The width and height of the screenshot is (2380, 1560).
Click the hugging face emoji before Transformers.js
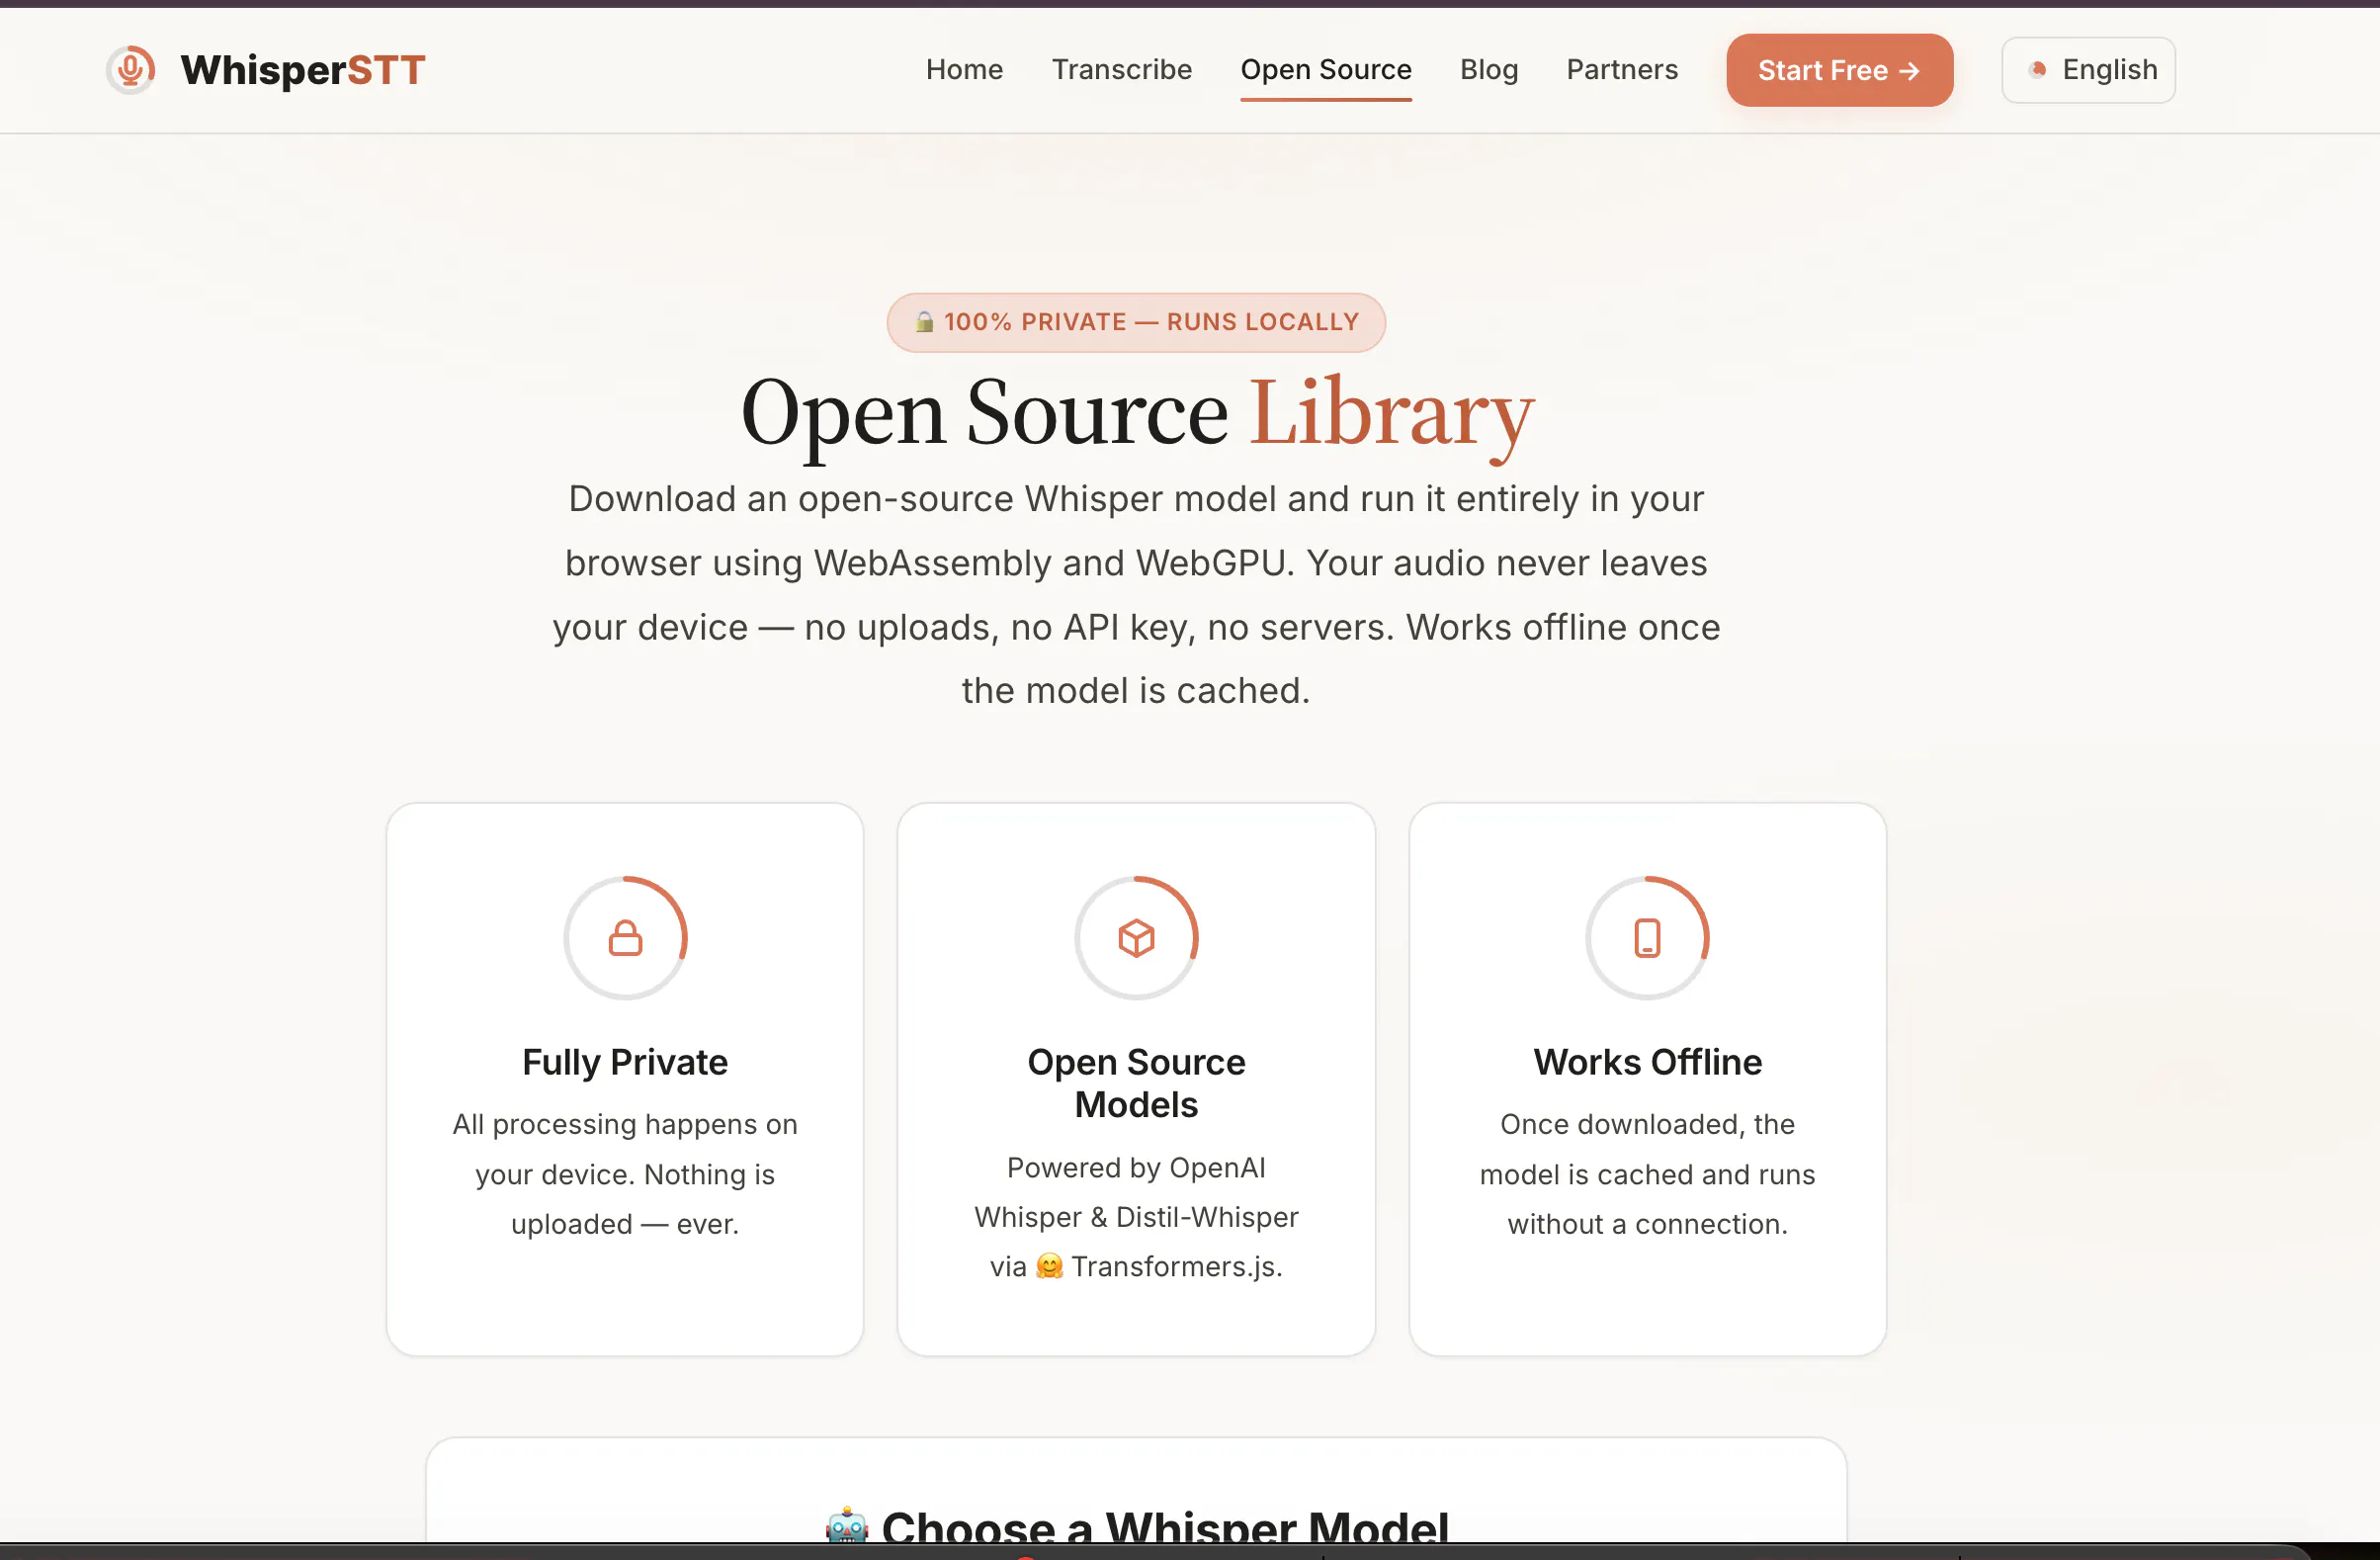tap(1049, 1266)
